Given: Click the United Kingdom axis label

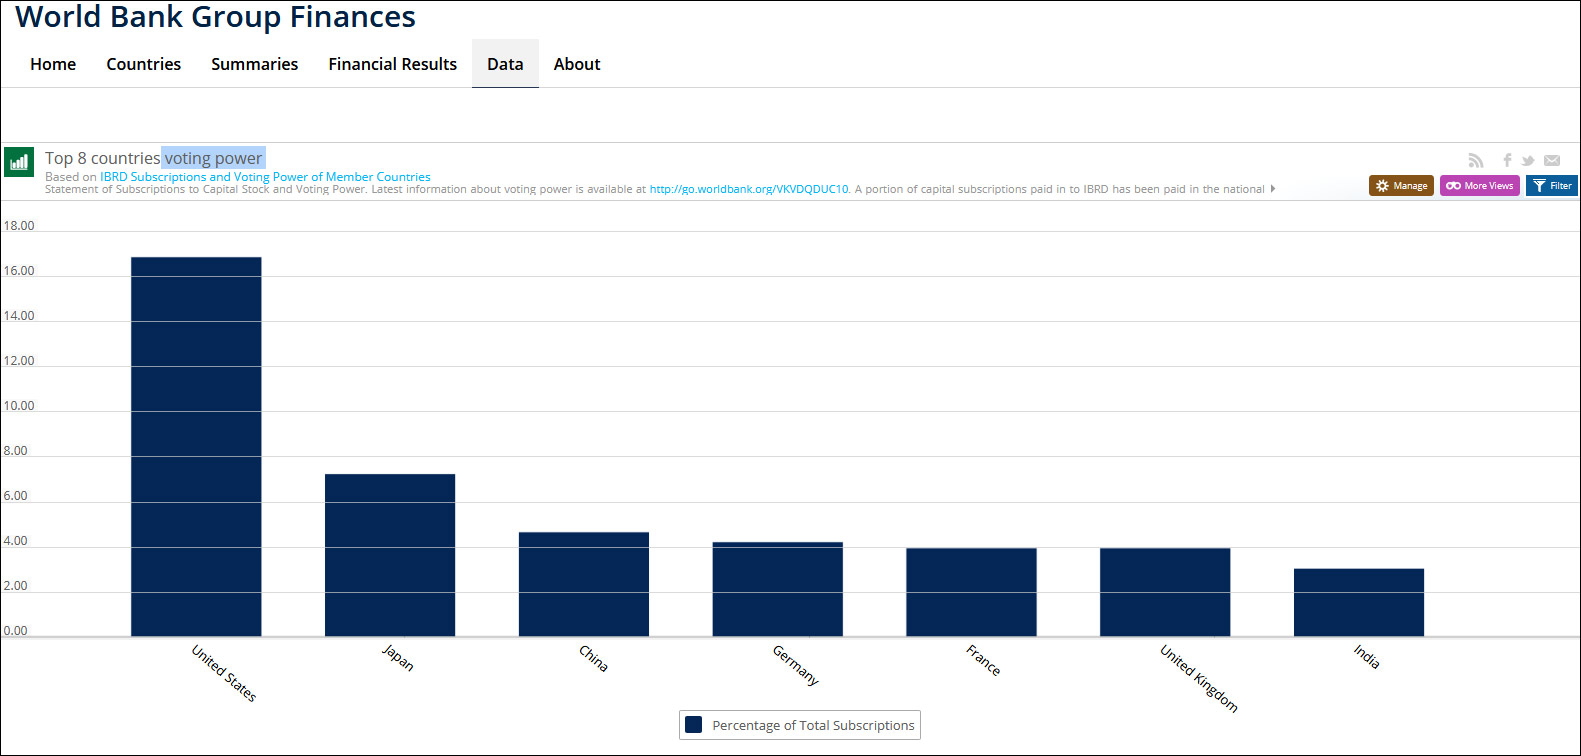Looking at the screenshot, I should point(1199,678).
